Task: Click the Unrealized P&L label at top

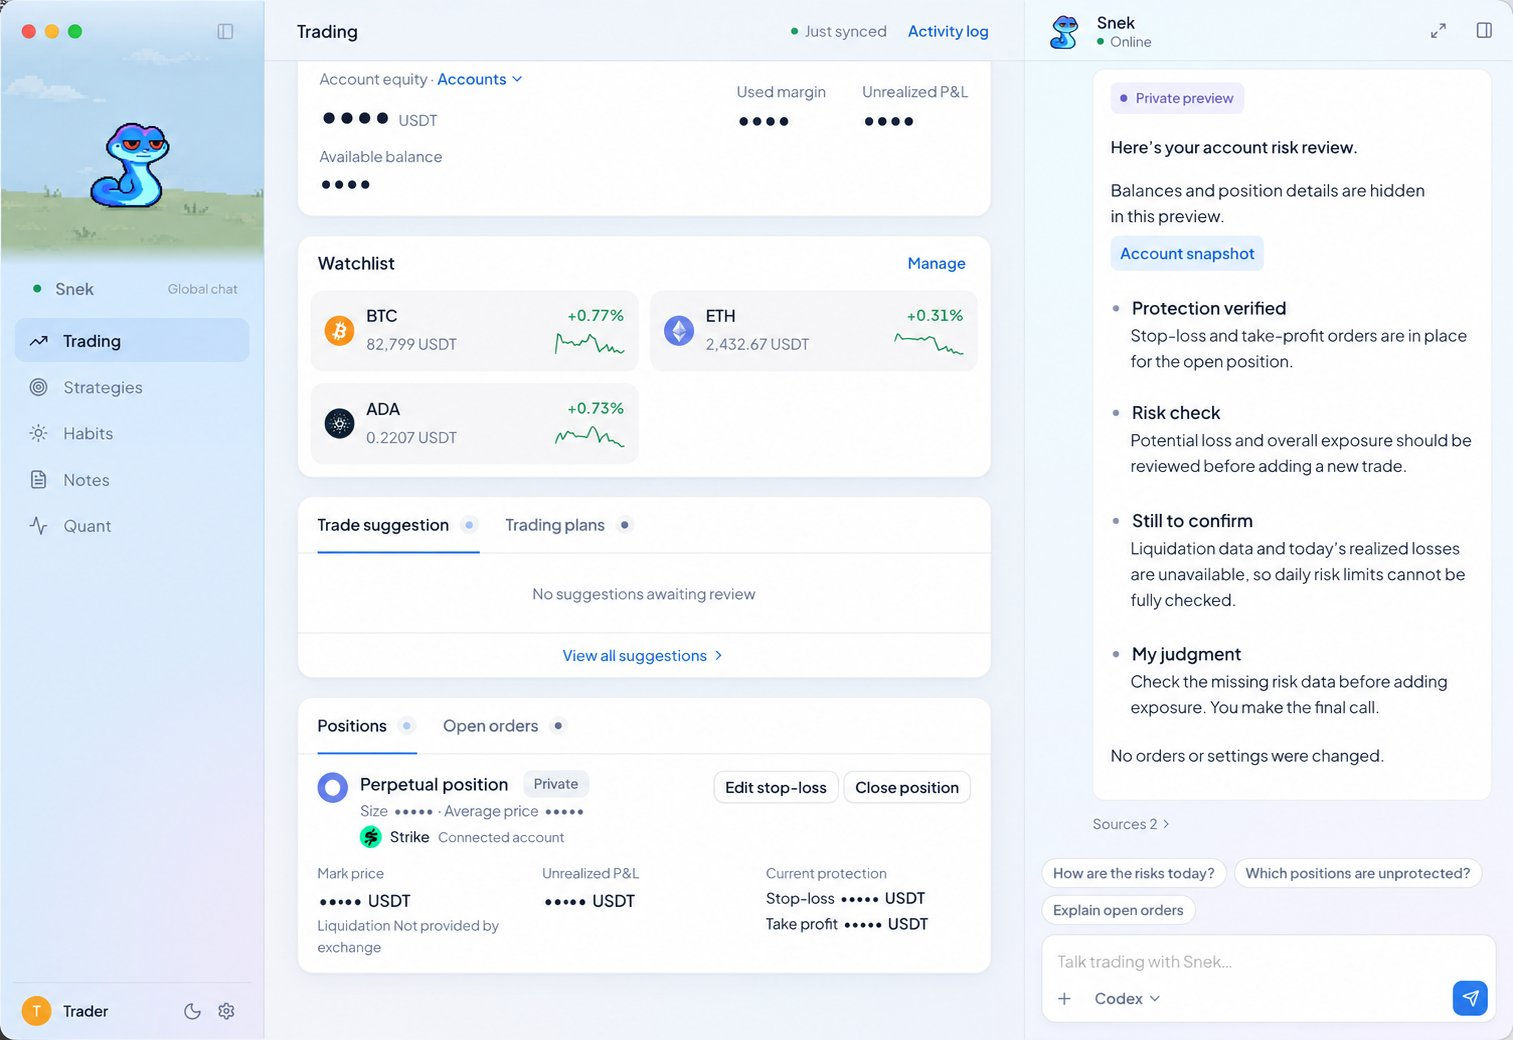Action: pyautogui.click(x=915, y=92)
